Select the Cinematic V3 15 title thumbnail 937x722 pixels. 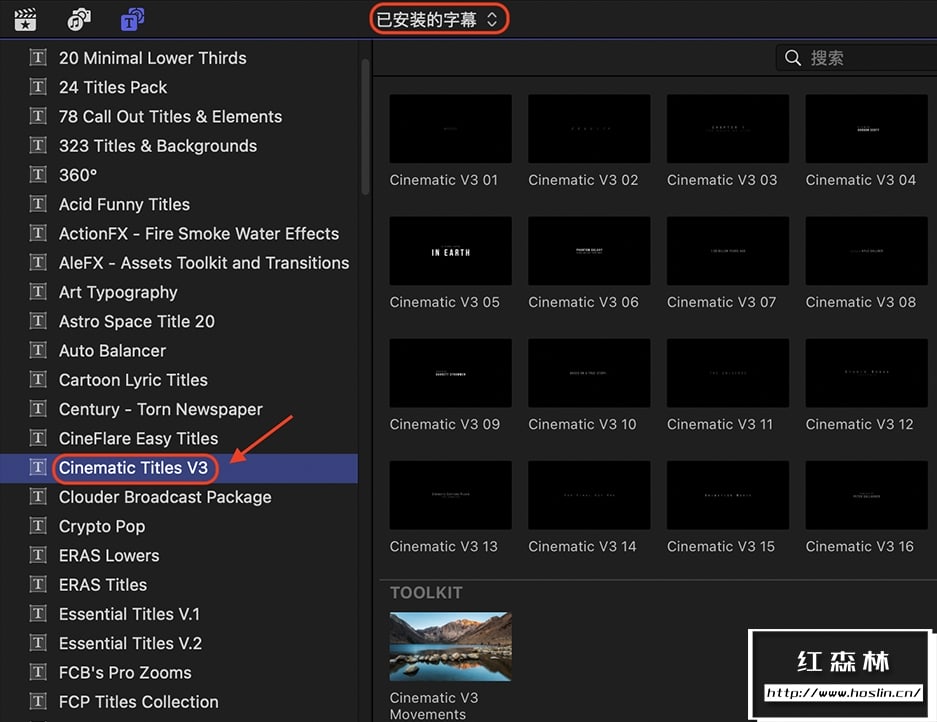click(x=728, y=495)
